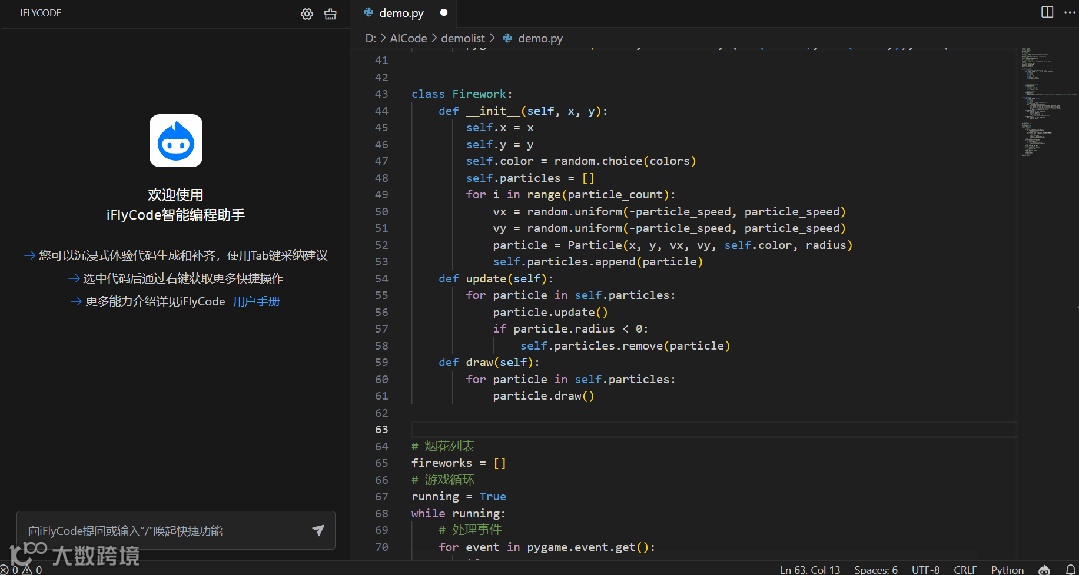1079x575 pixels.
Task: Change the Python language mode
Action: tap(1007, 569)
